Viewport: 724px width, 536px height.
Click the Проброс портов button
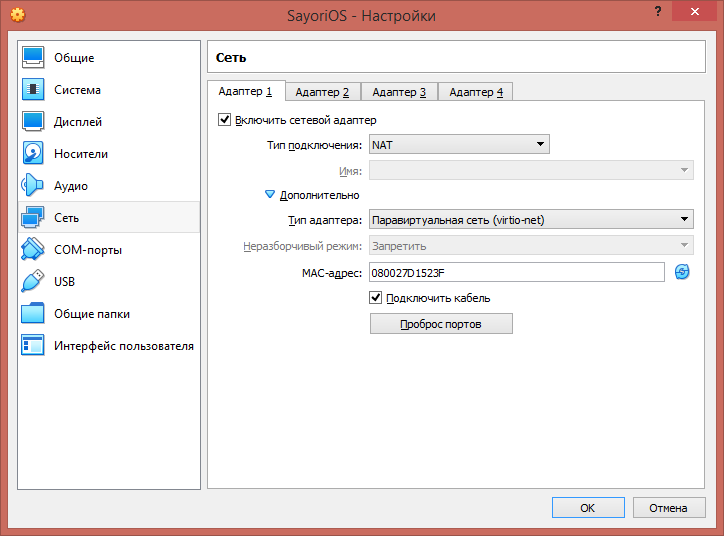point(441,324)
